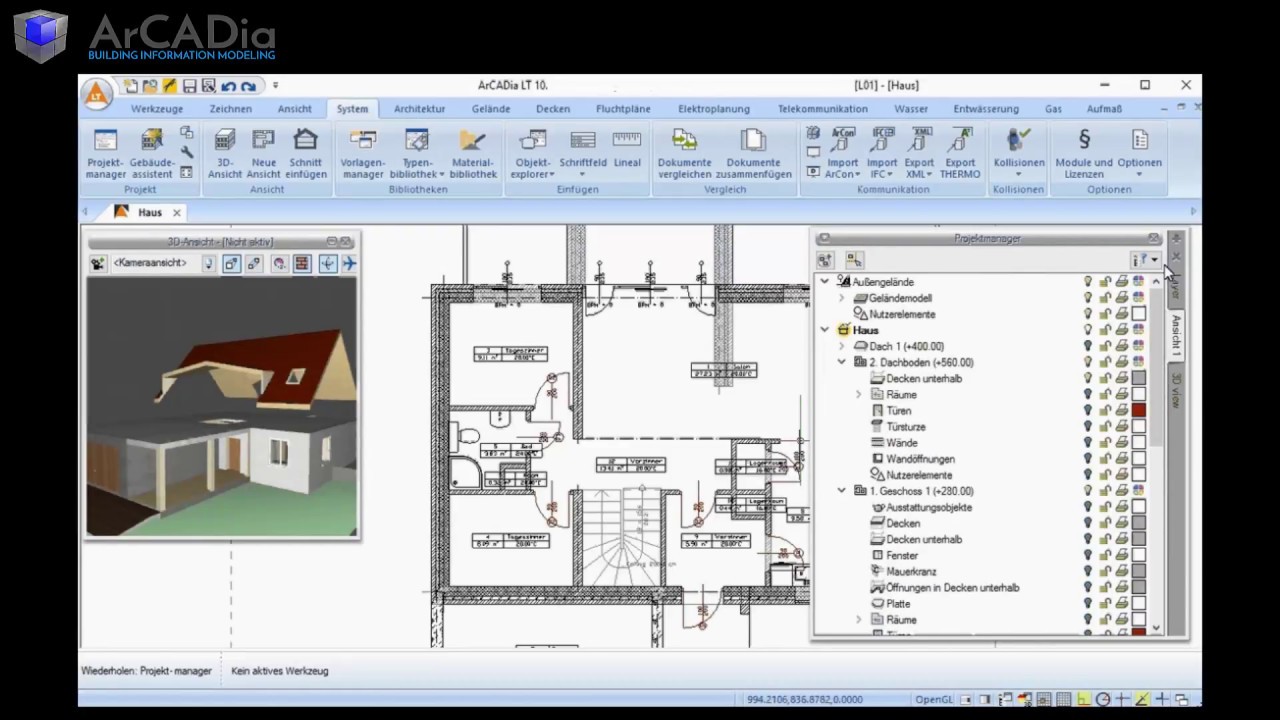Toggle the lock icon for Mauerkranz row

point(1105,571)
